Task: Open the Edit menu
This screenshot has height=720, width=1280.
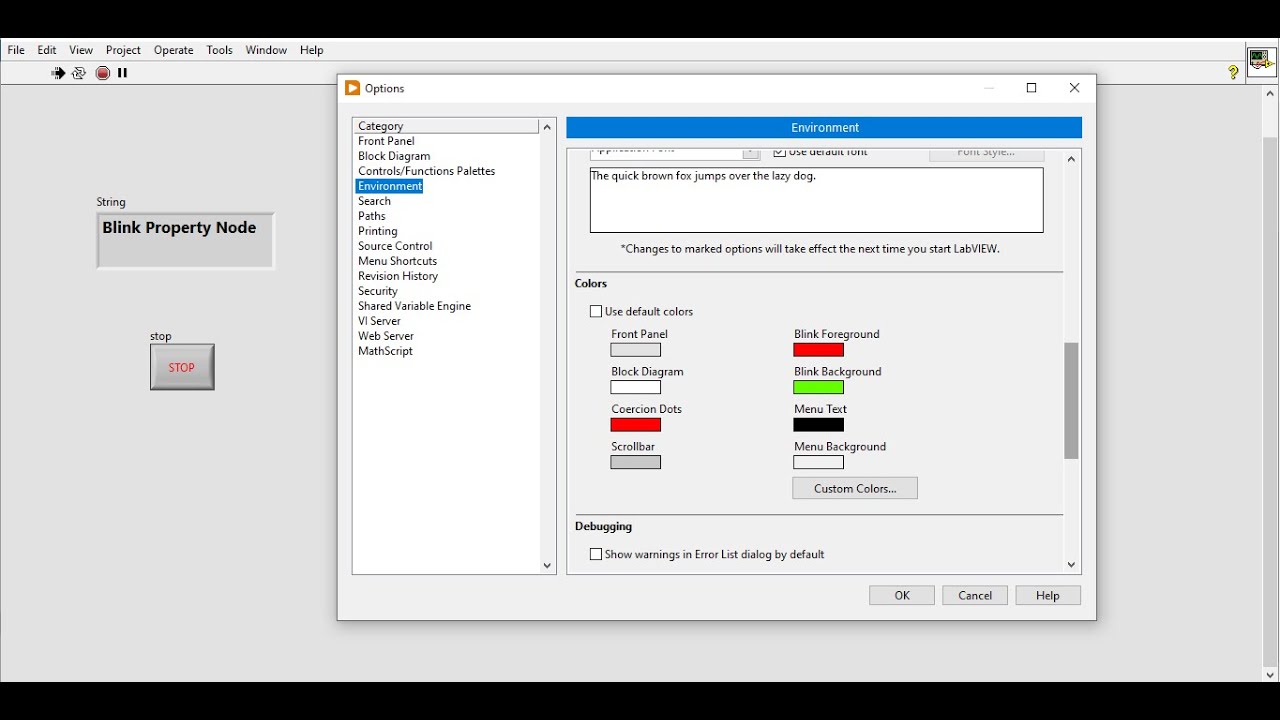Action: click(47, 50)
